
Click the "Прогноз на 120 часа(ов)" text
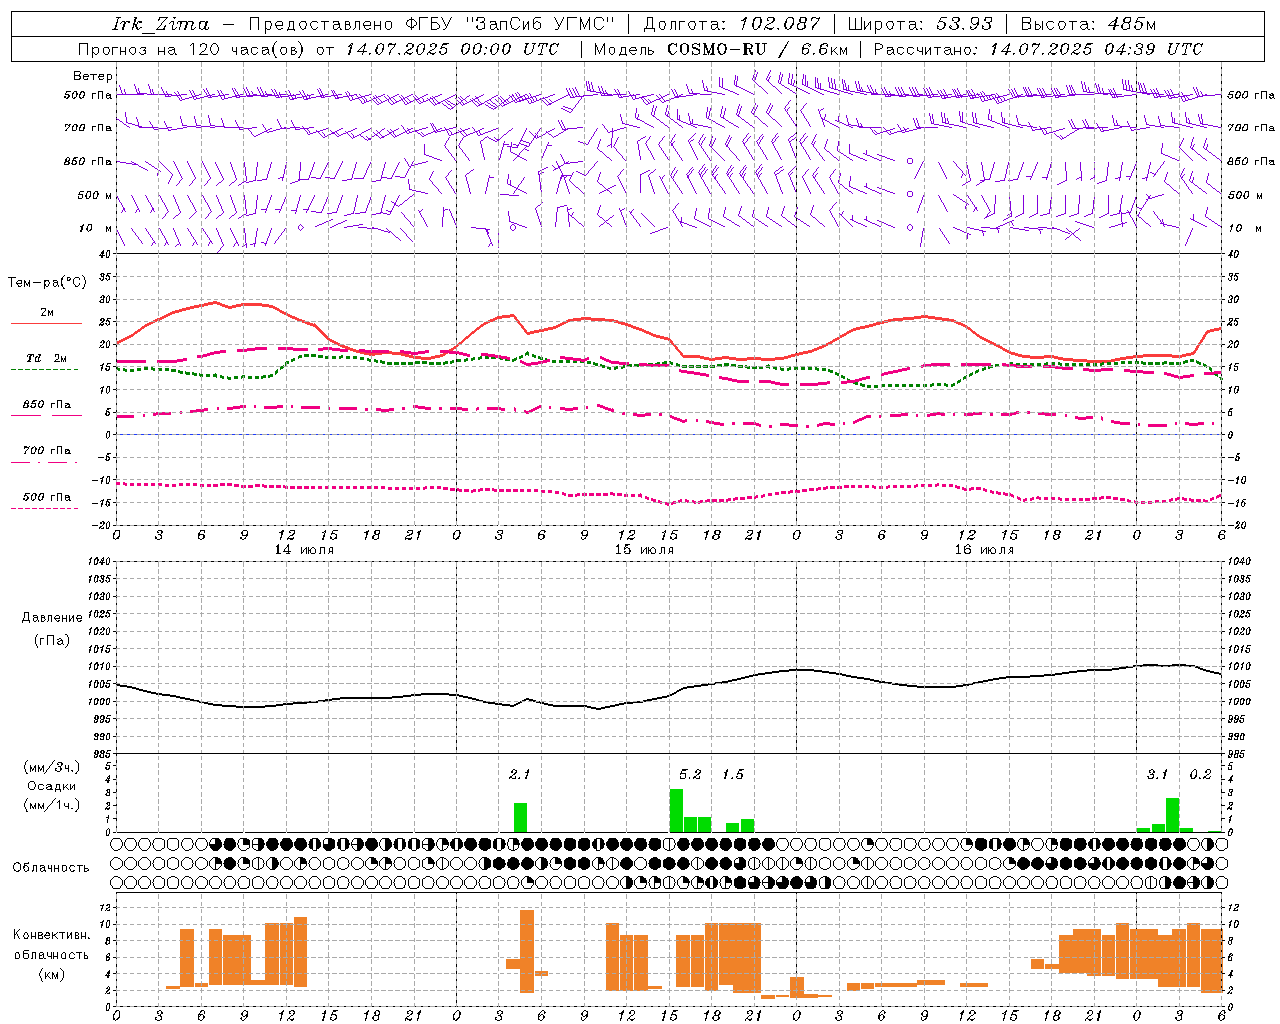point(193,49)
